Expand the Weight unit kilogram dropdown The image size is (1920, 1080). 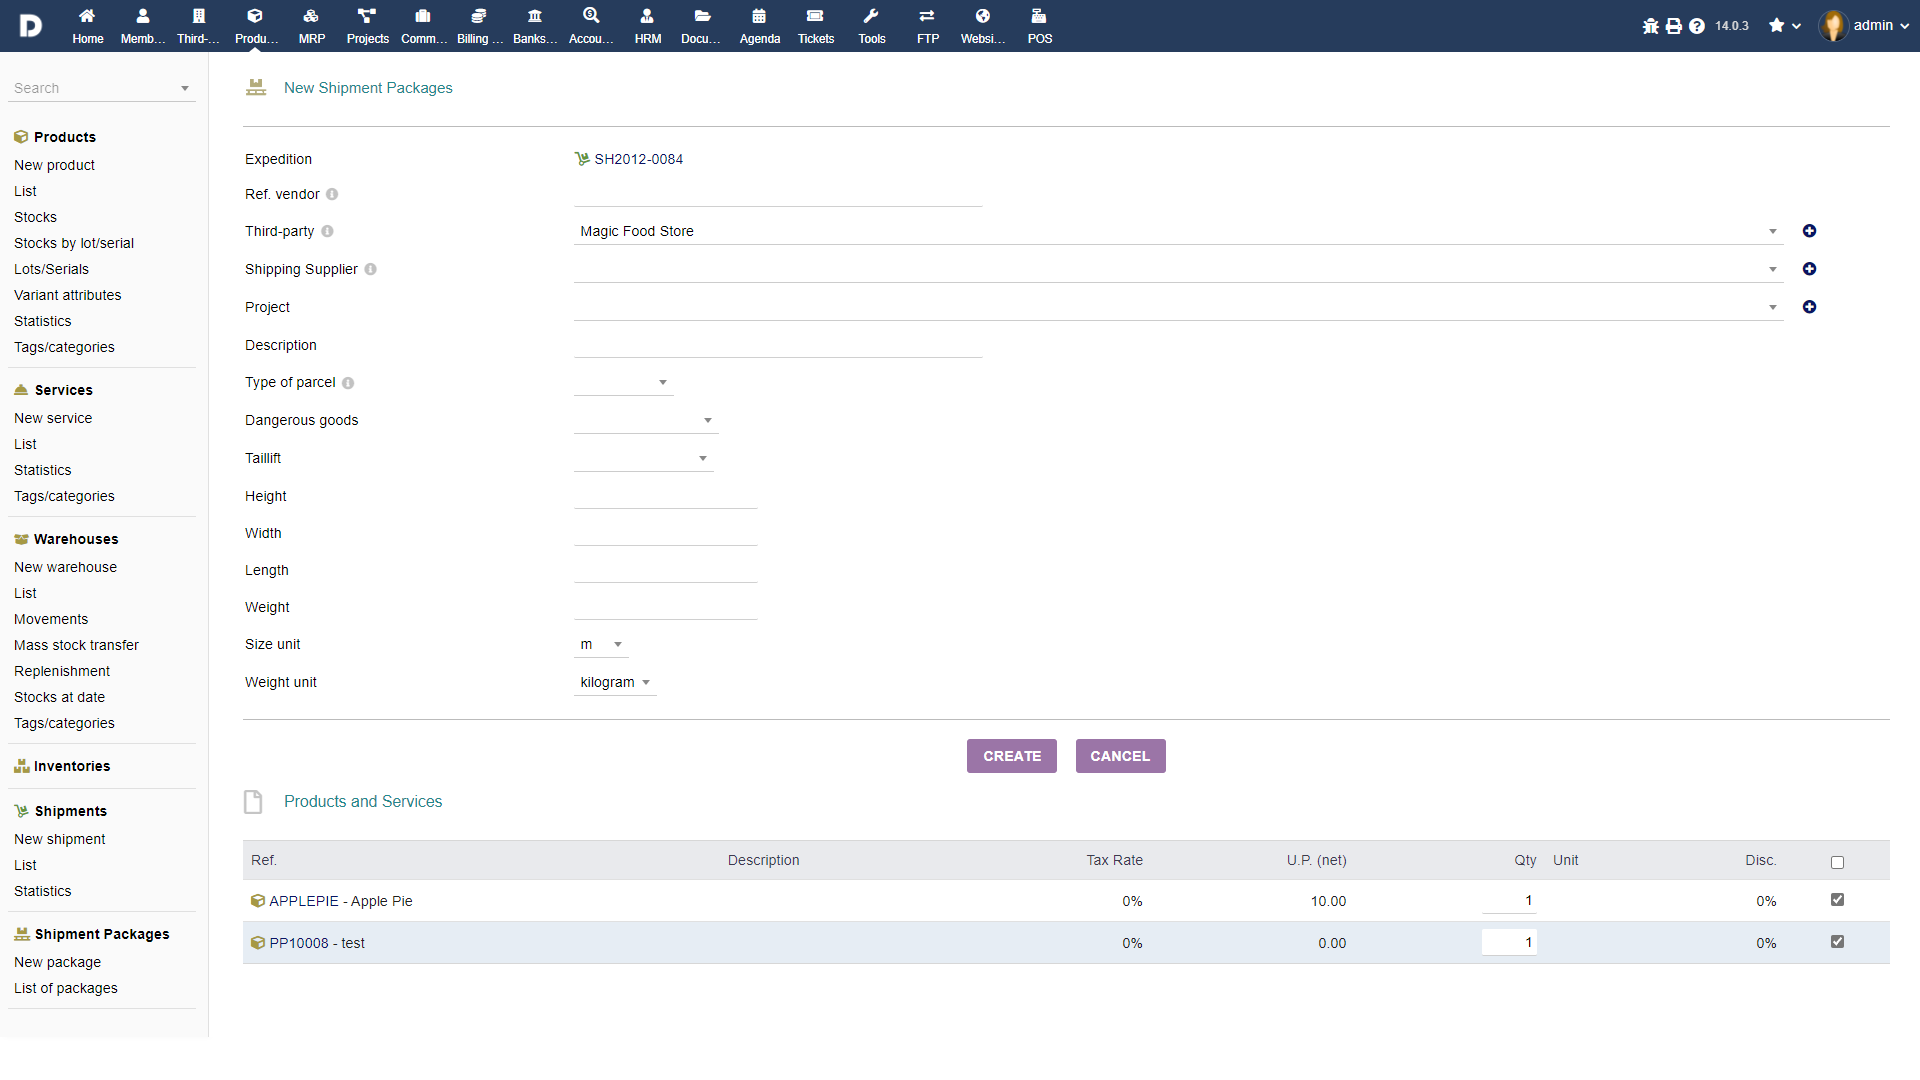click(x=615, y=683)
